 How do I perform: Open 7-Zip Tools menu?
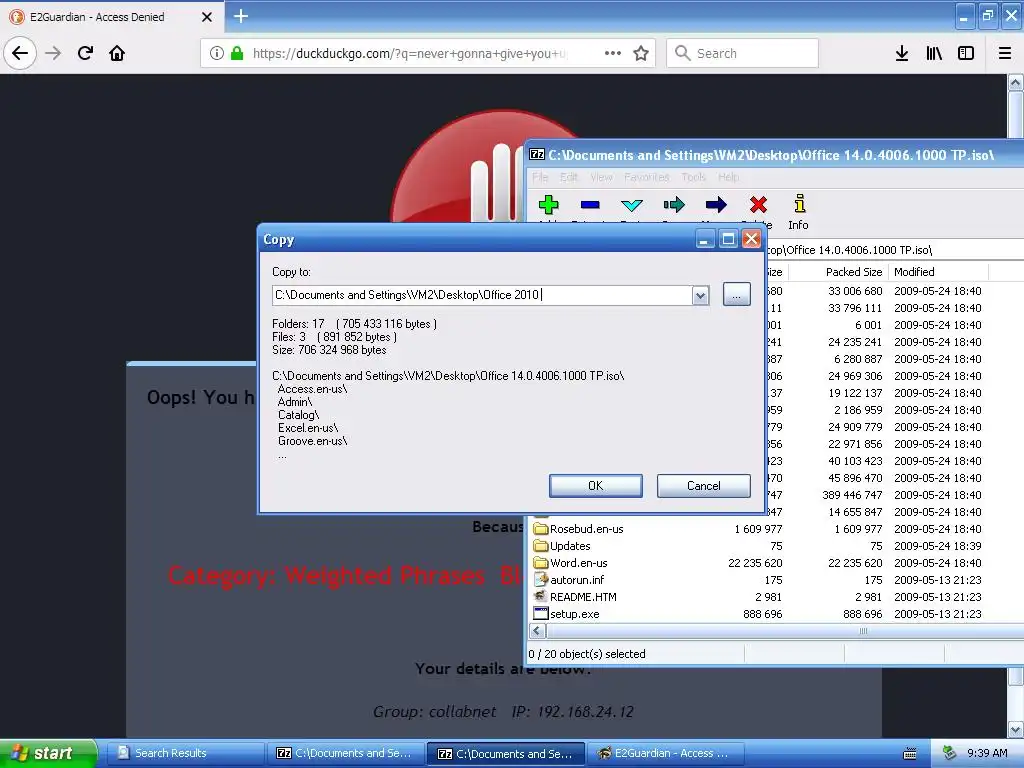[694, 177]
